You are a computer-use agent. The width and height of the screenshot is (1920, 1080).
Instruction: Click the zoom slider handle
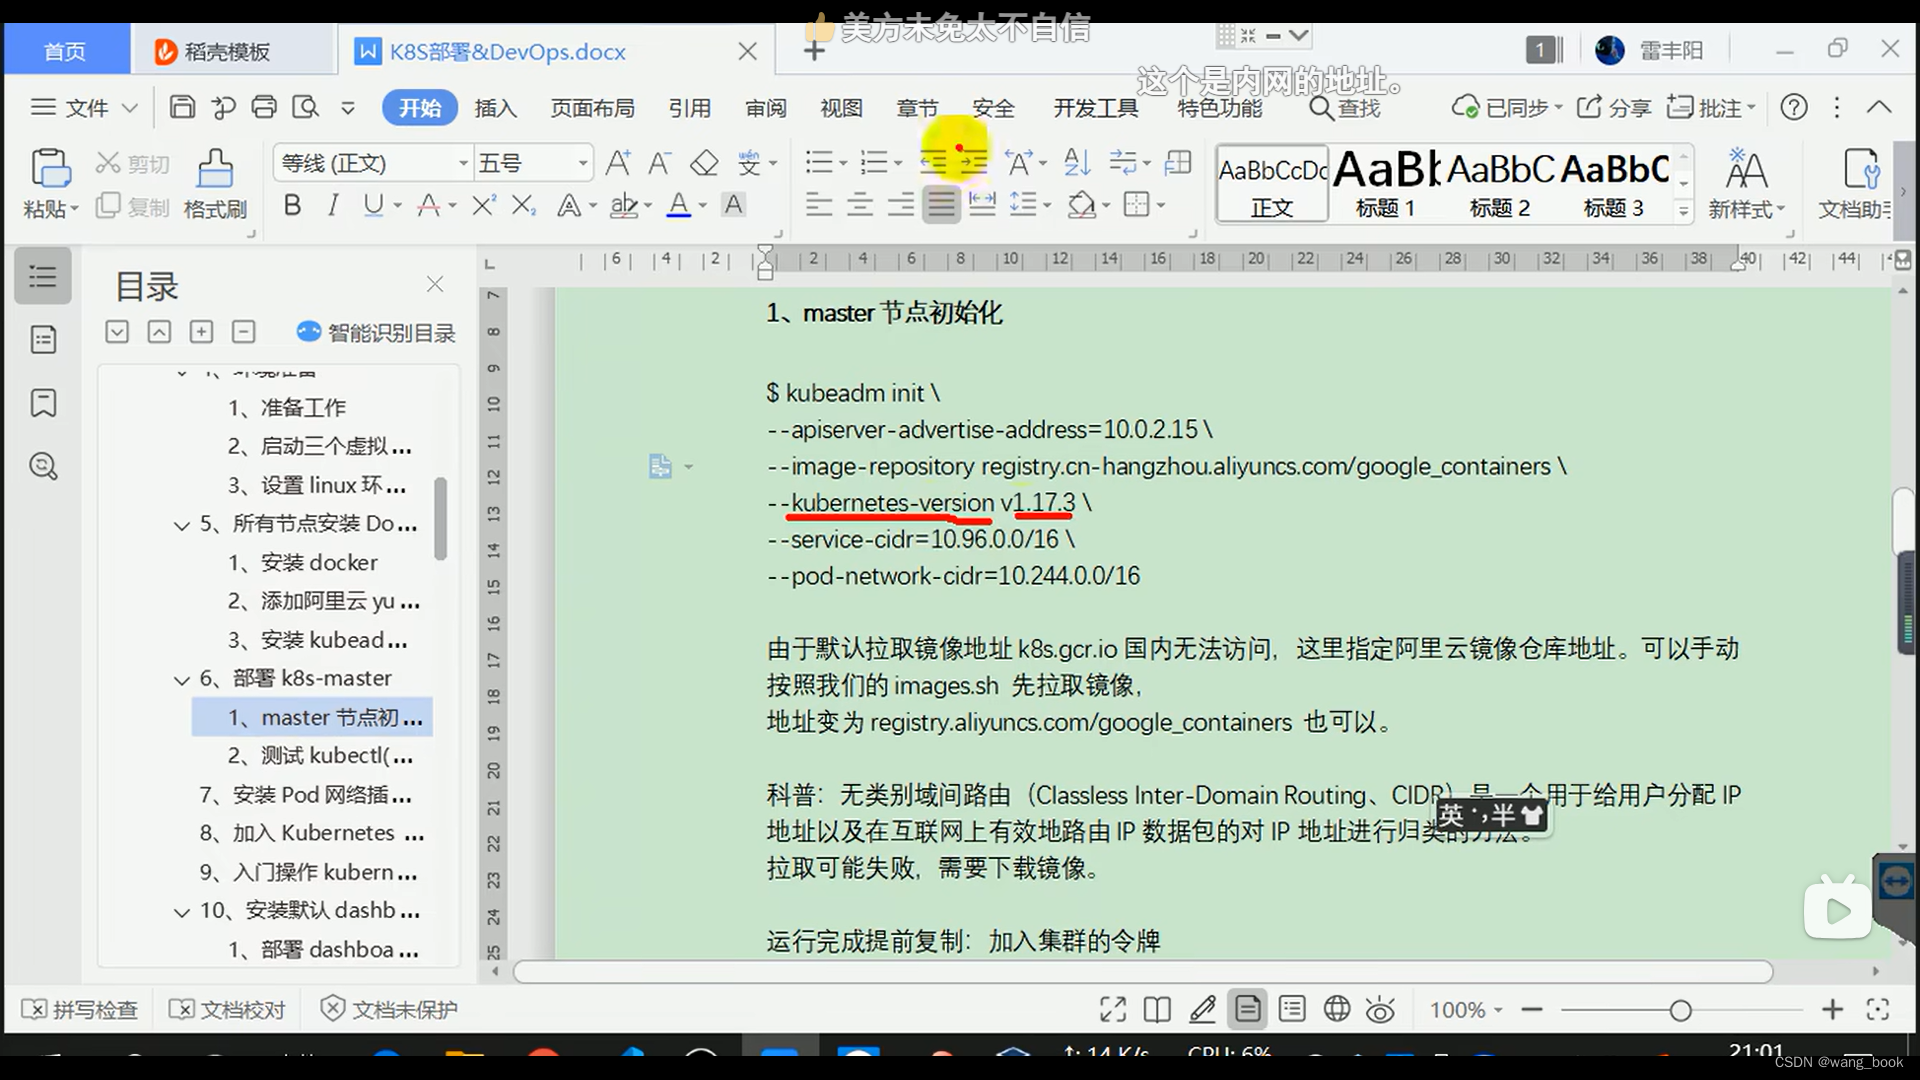coord(1680,1011)
